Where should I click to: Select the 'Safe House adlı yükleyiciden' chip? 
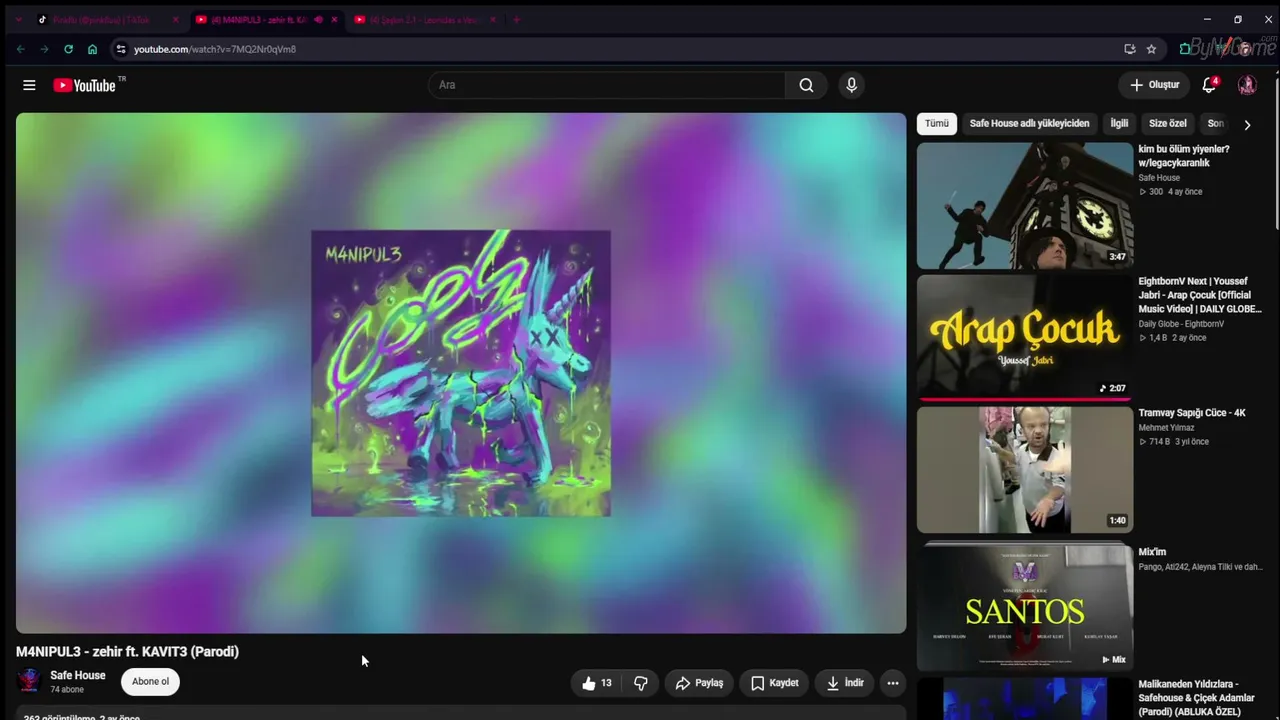[x=1029, y=124]
